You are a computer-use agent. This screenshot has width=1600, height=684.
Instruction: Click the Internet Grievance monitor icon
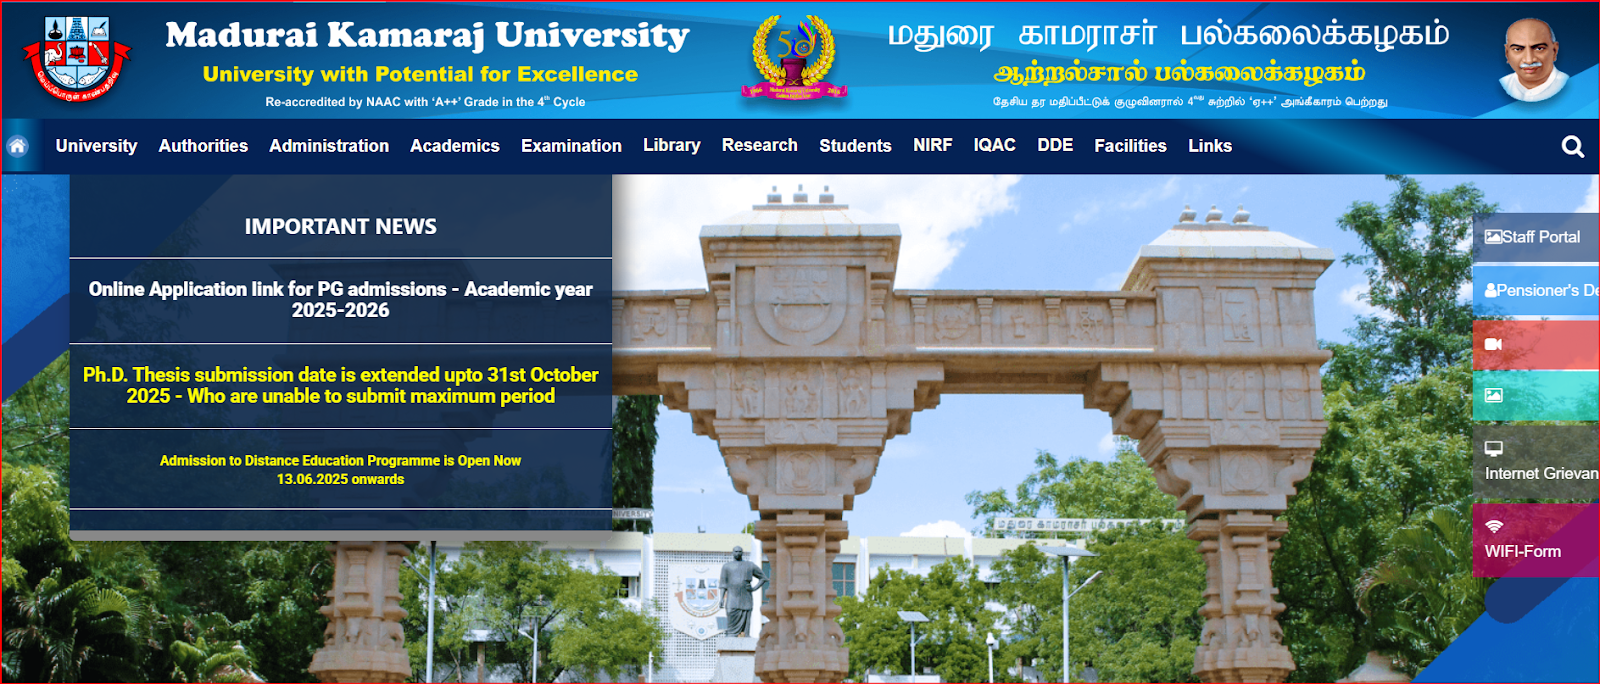[1494, 448]
